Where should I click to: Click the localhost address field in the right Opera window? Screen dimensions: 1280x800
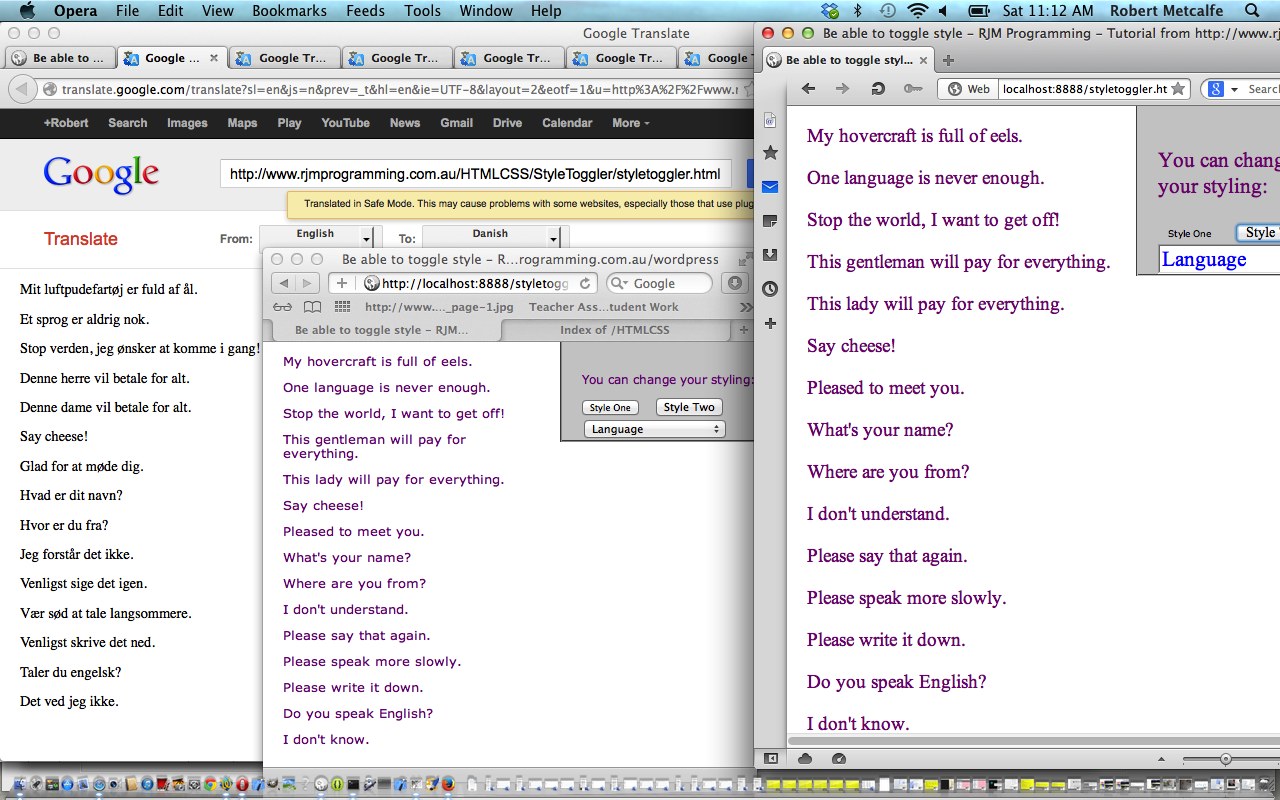point(1084,89)
